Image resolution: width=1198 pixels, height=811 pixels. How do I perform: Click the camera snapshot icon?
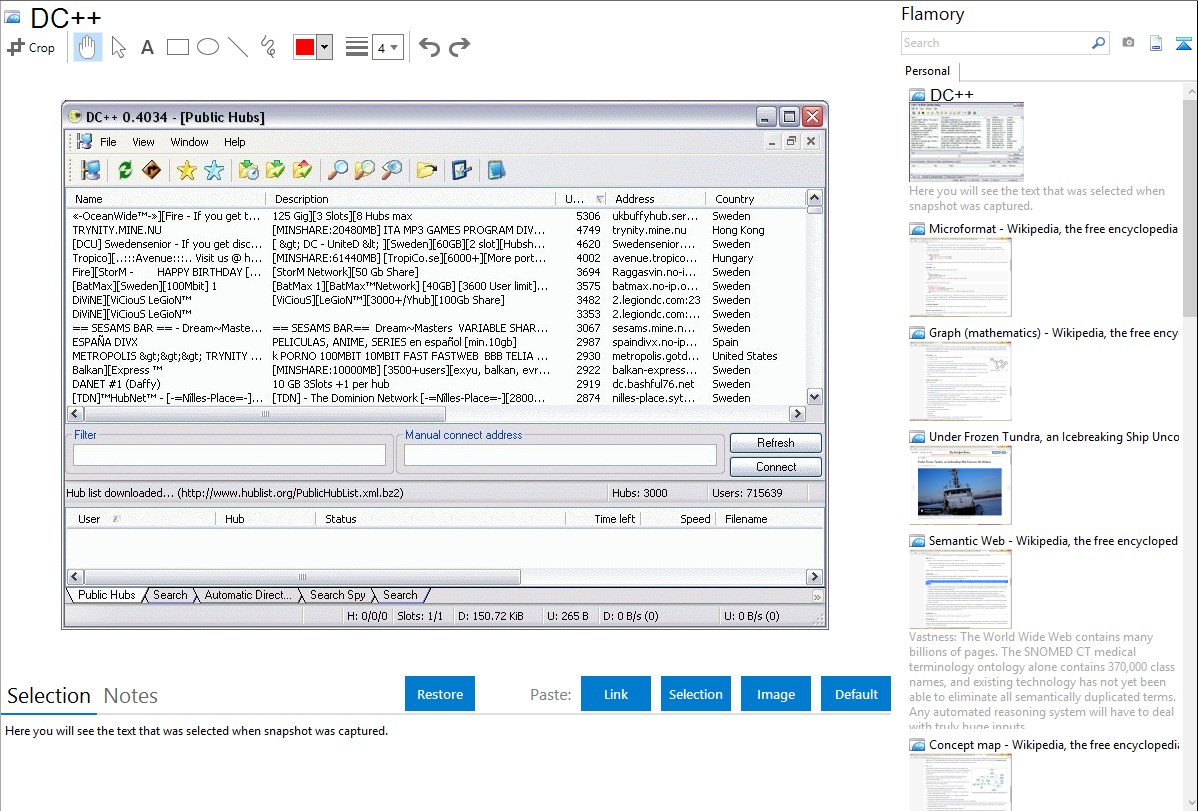1128,43
